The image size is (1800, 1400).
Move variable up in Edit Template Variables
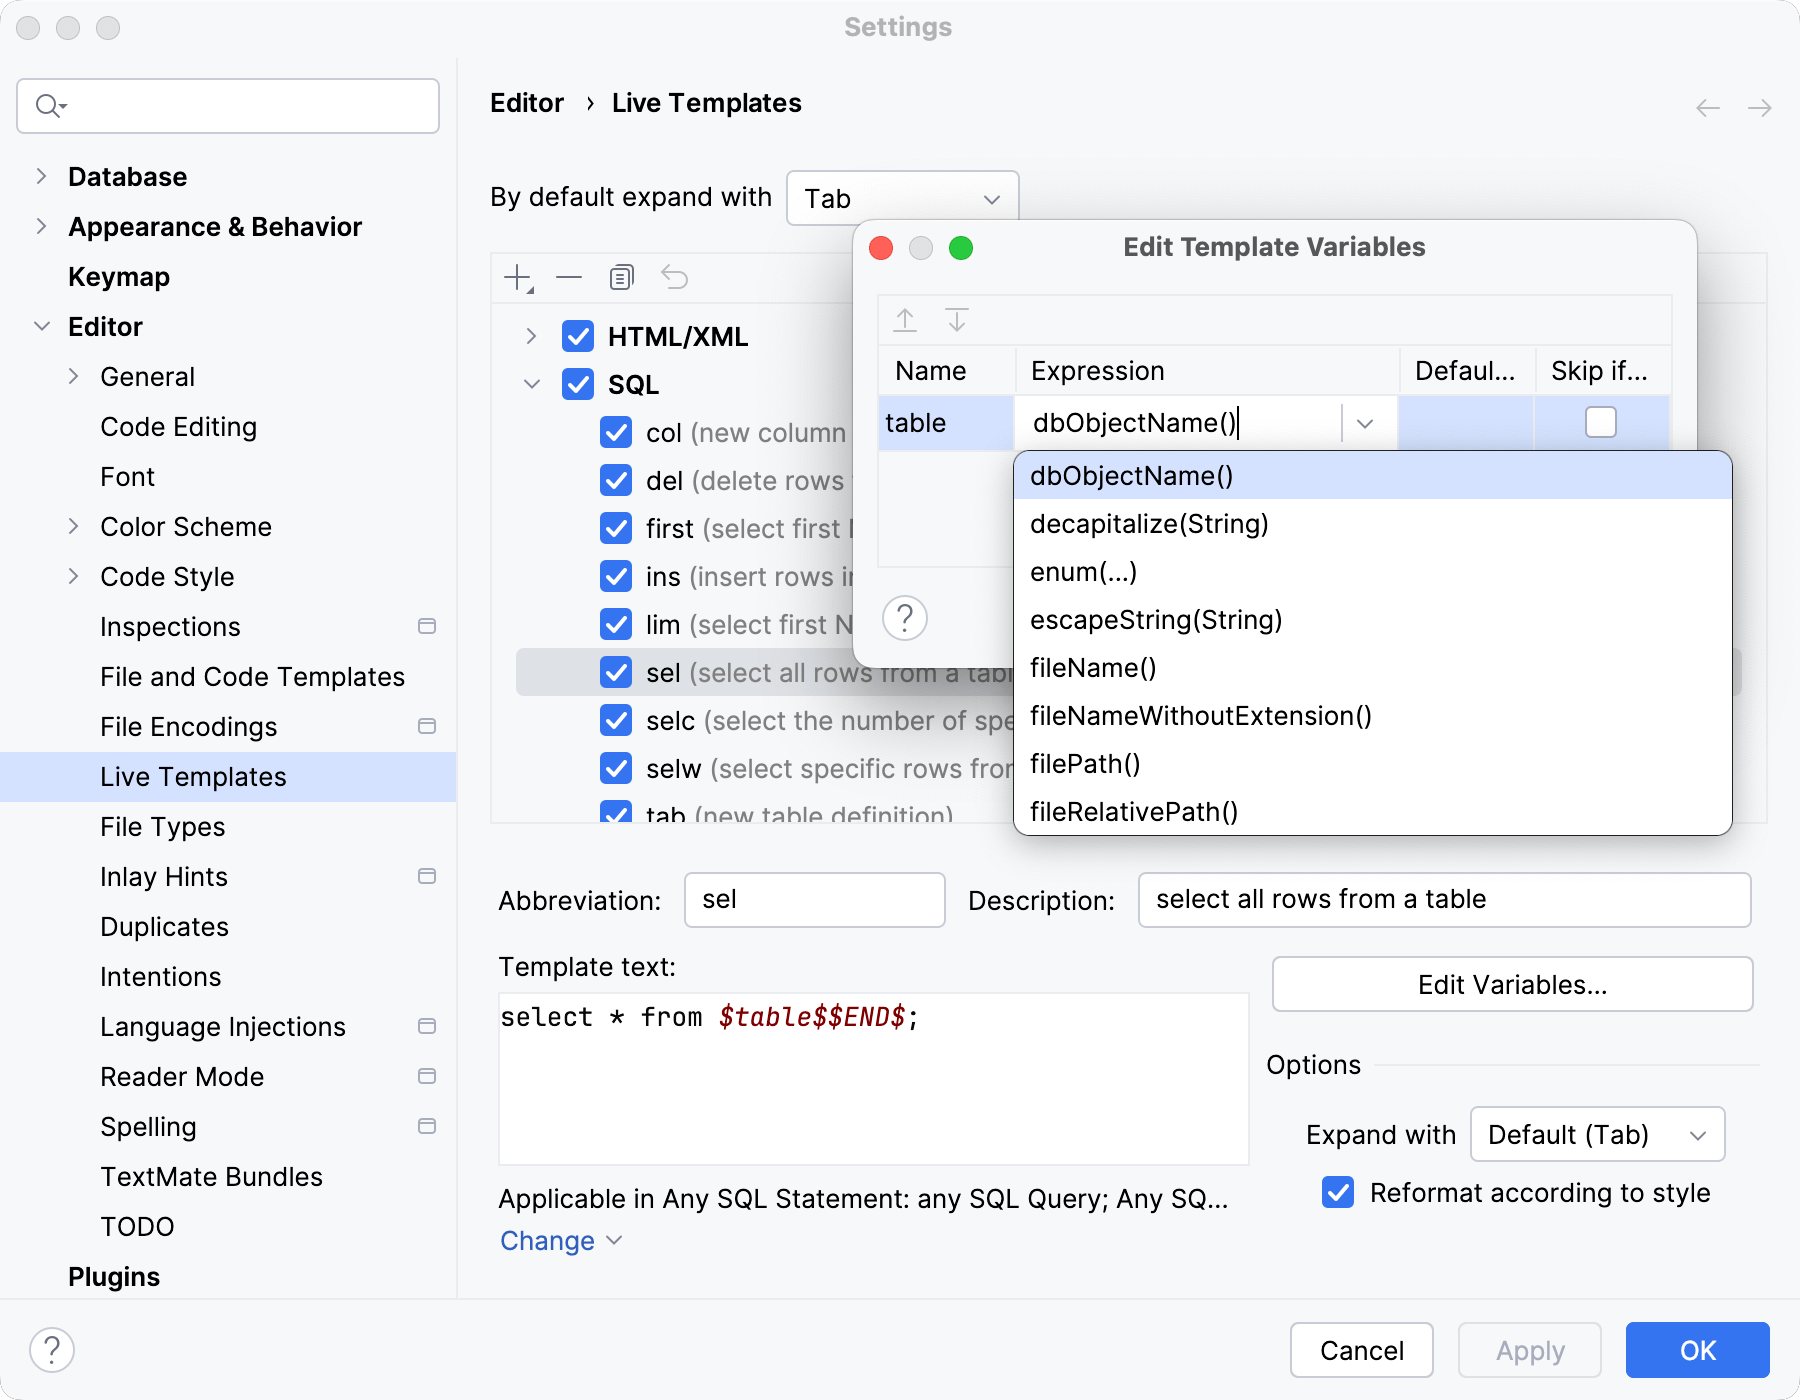904,320
